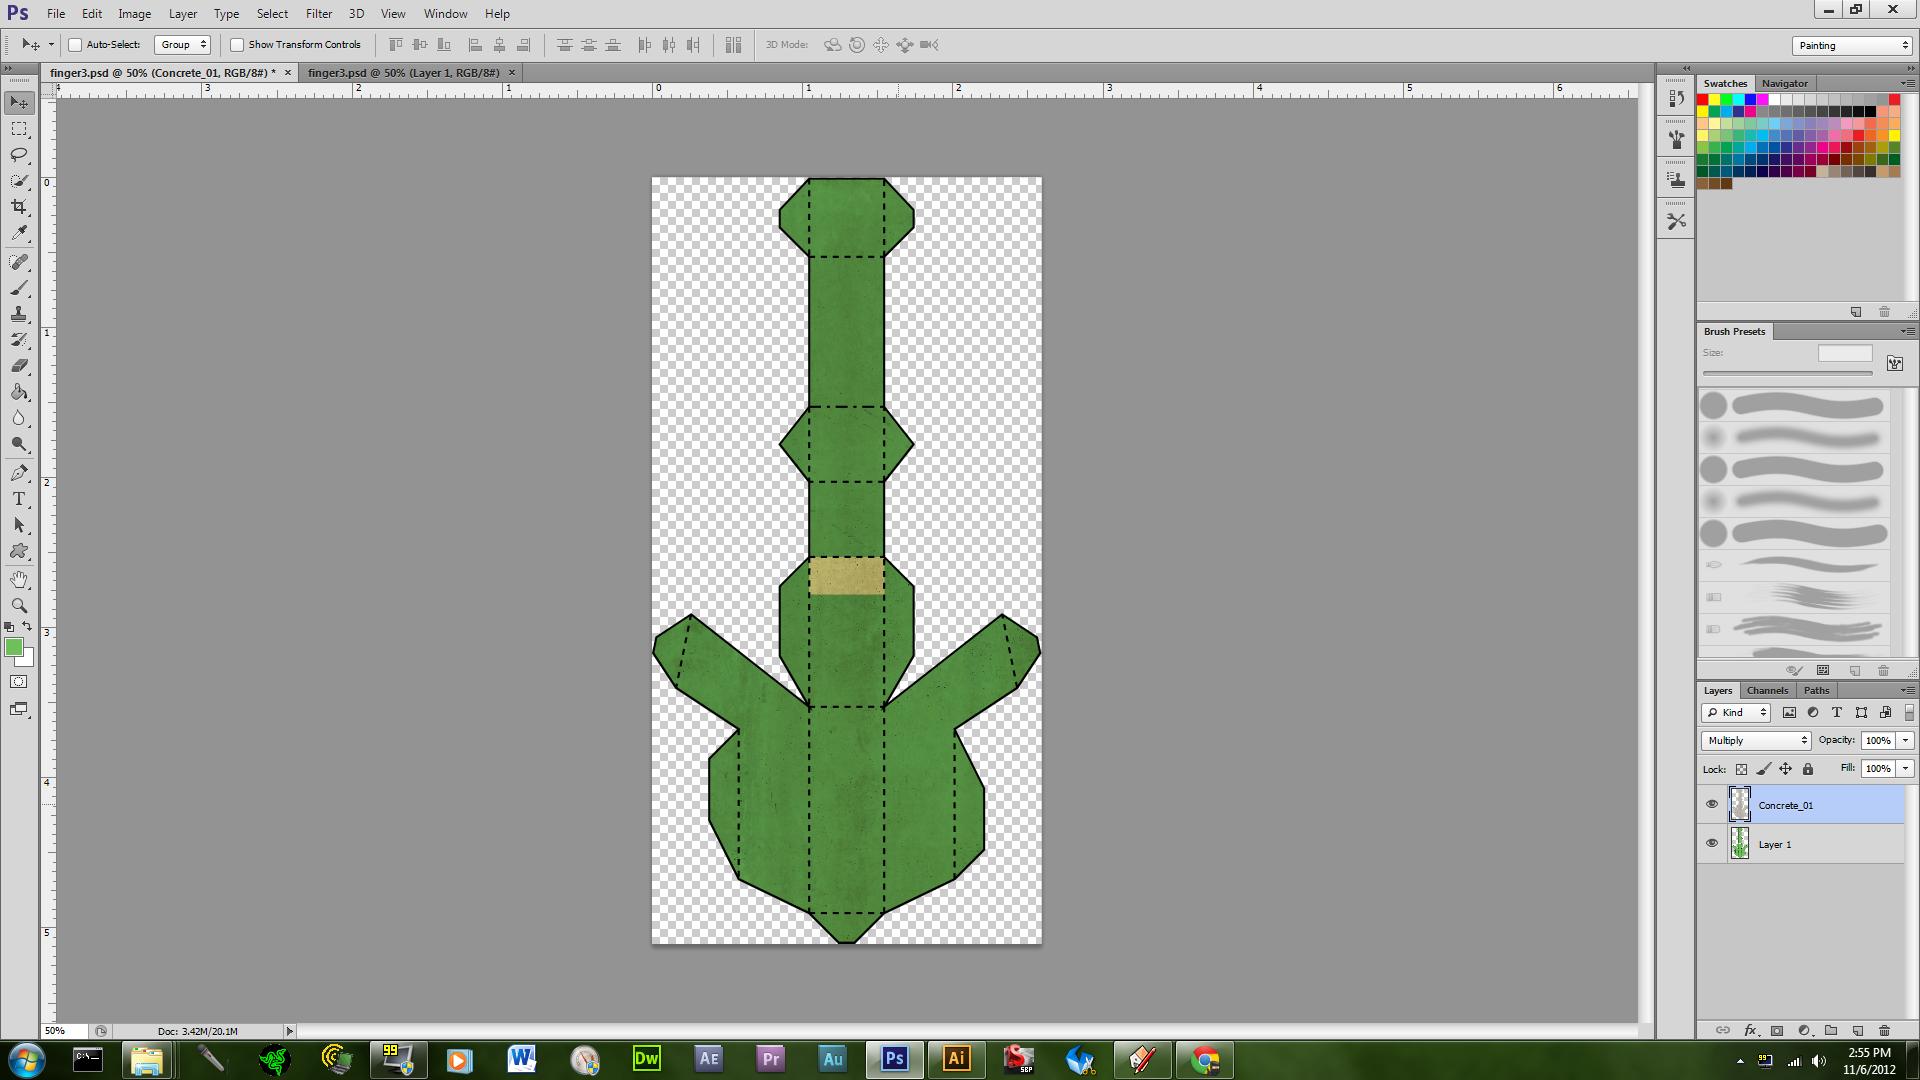Enable Show Transform Controls checkbox
Screen dimensions: 1920x1080
click(237, 45)
